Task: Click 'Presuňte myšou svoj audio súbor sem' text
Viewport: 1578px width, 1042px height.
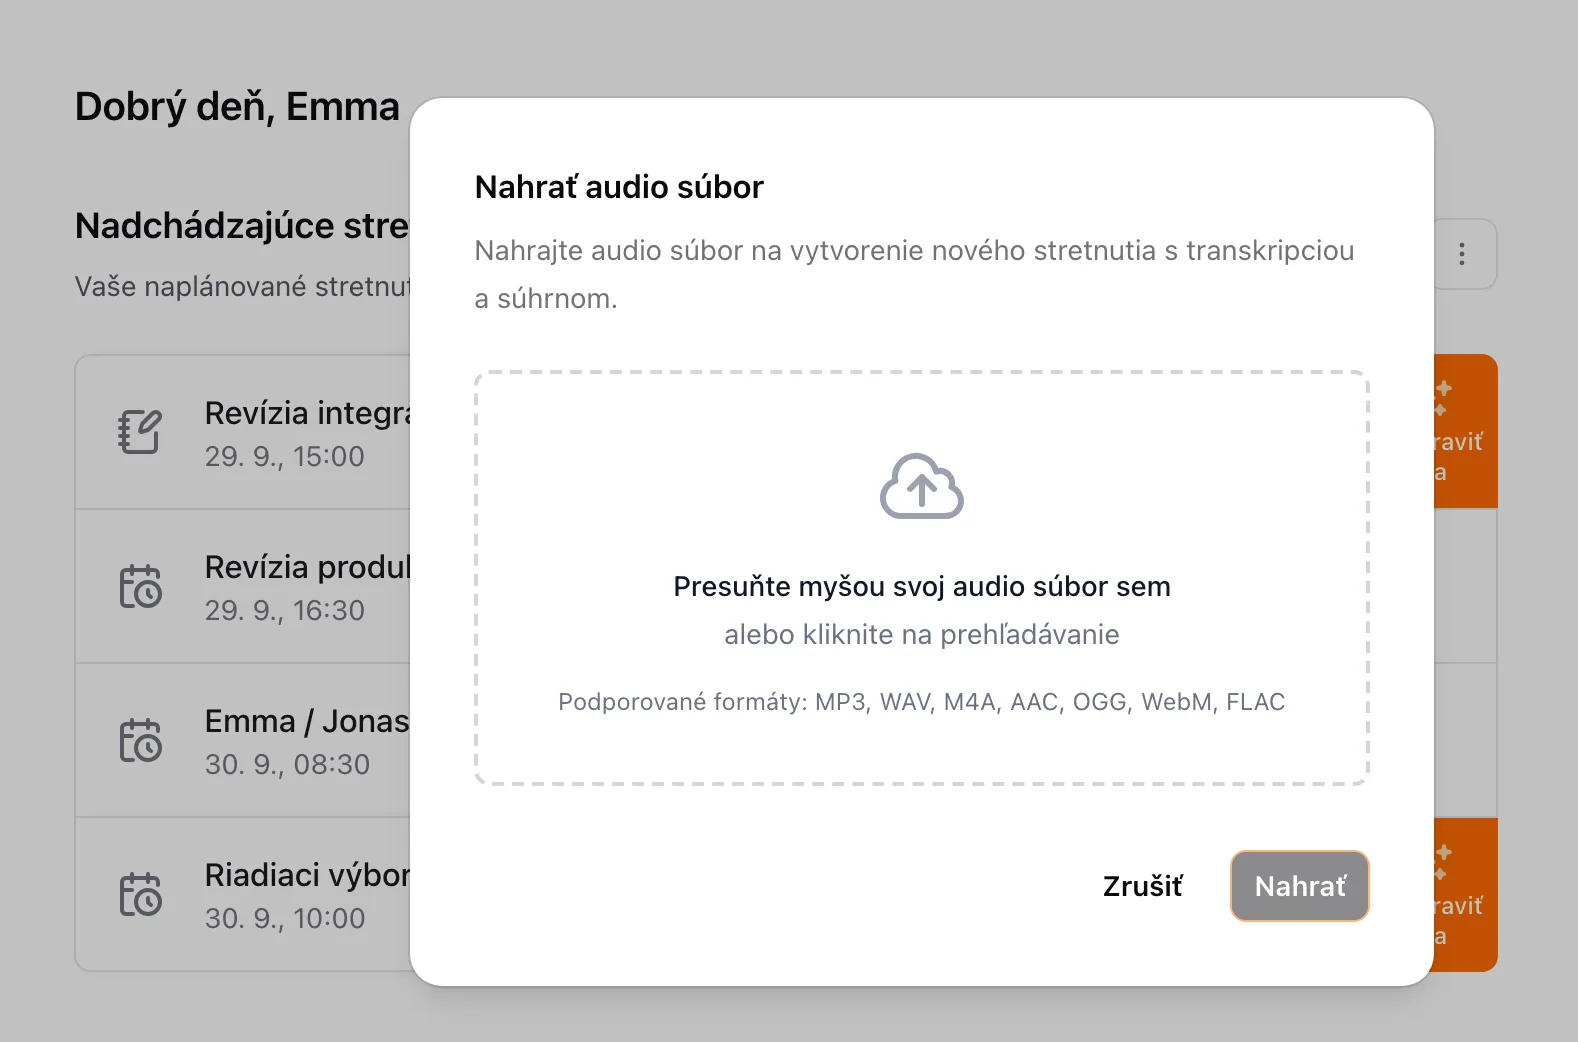Action: point(921,586)
